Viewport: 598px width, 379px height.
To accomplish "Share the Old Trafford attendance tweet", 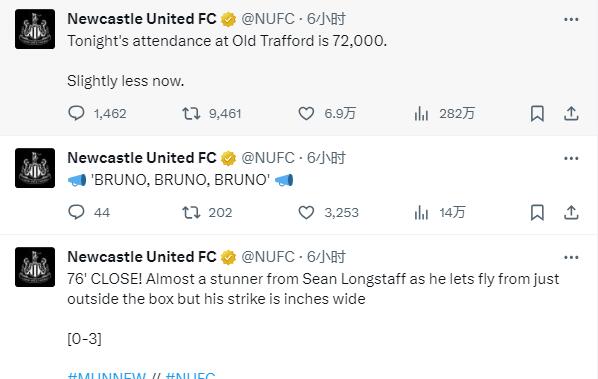I will coord(571,113).
